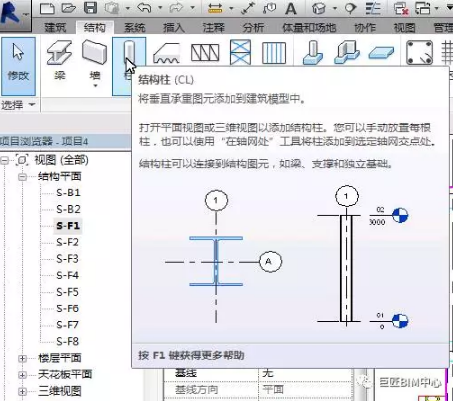Open the S-B1 structural plan view

click(x=68, y=193)
